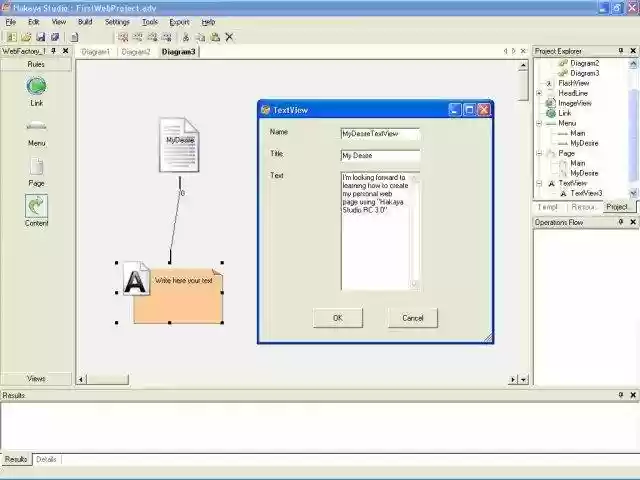This screenshot has width=640, height=480.
Task: Select the Content arrow icon in WebFactory
Action: click(36, 206)
